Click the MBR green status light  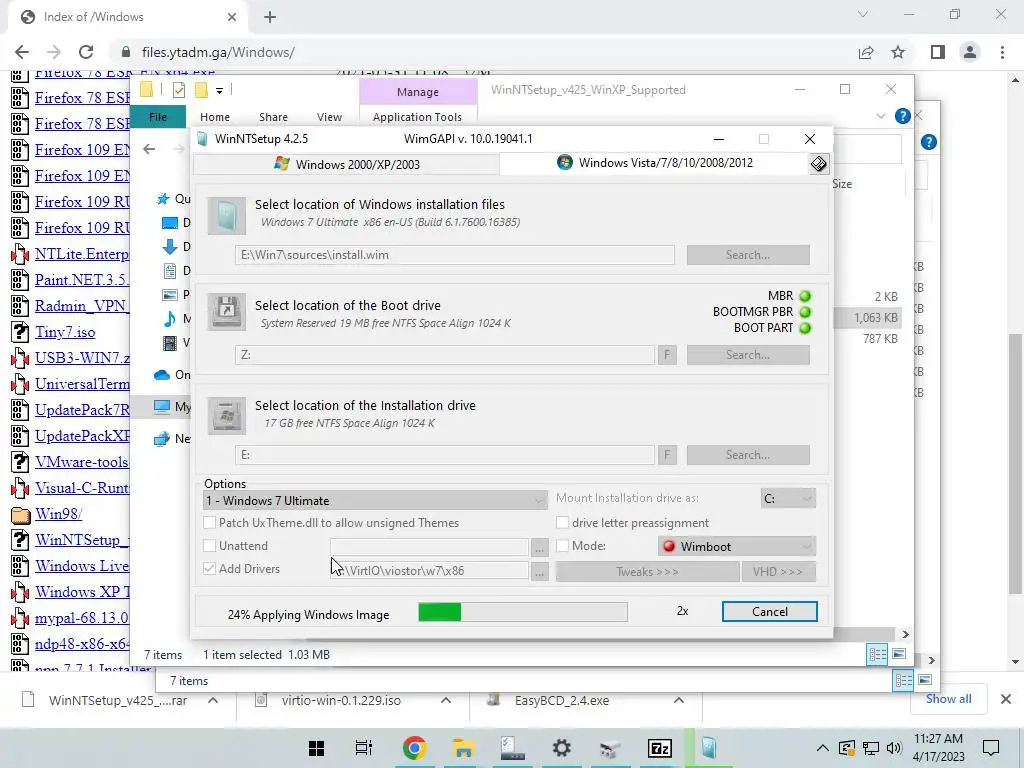click(805, 296)
